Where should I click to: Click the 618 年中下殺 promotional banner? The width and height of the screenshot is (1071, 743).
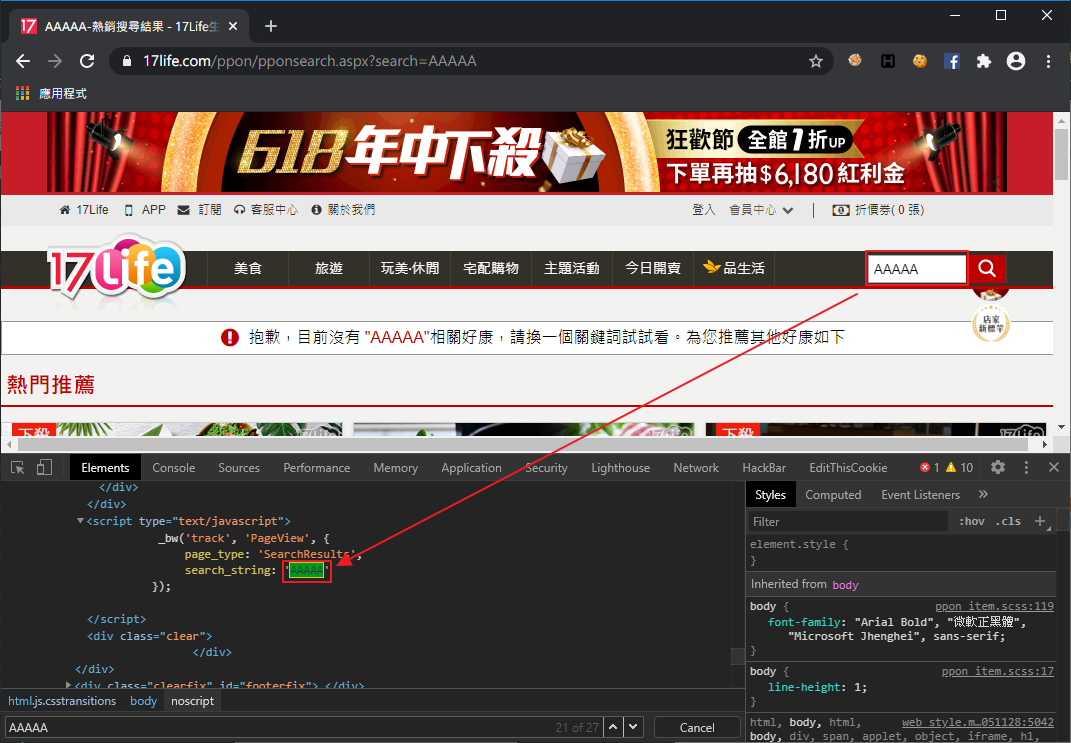coord(526,152)
